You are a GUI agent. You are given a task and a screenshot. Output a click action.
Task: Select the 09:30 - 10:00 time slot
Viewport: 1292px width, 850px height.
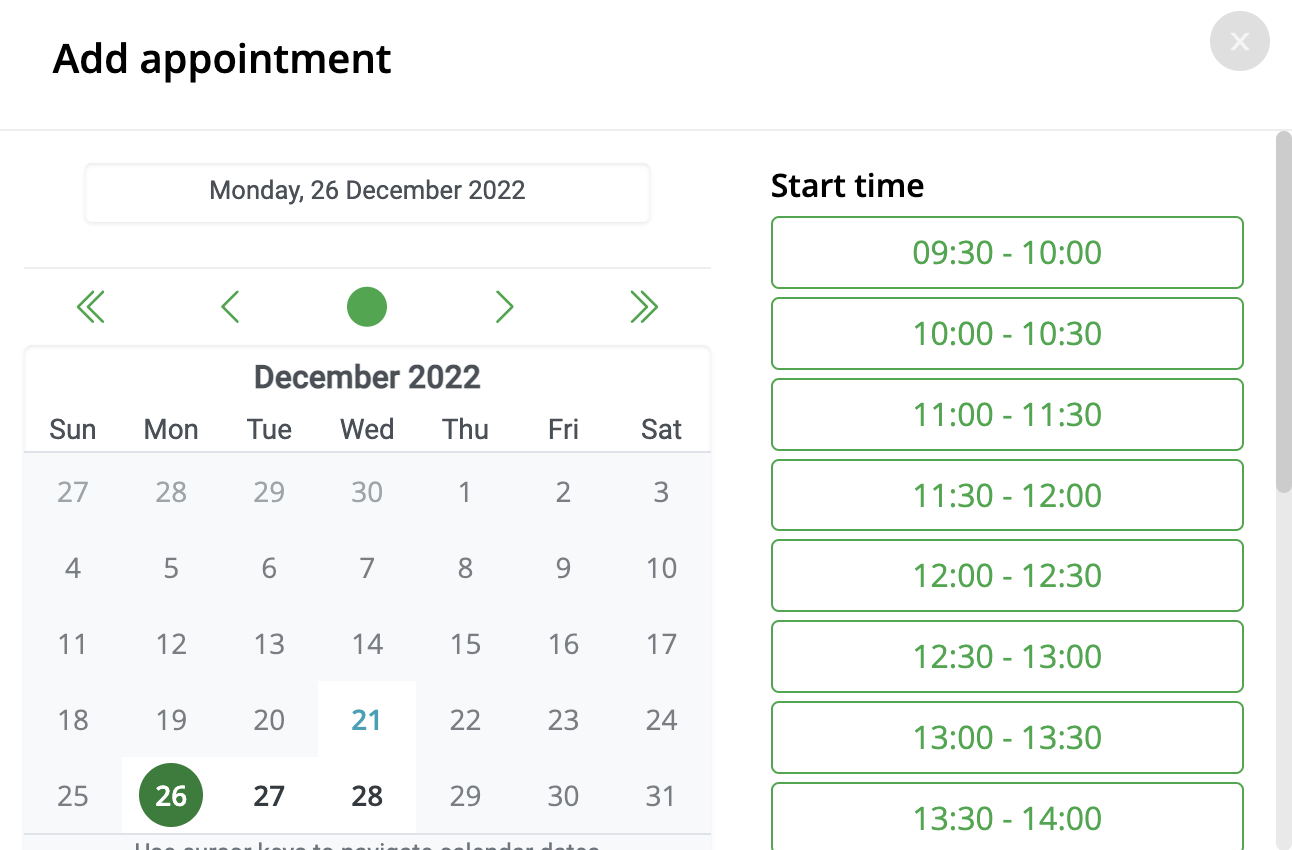coord(1007,252)
